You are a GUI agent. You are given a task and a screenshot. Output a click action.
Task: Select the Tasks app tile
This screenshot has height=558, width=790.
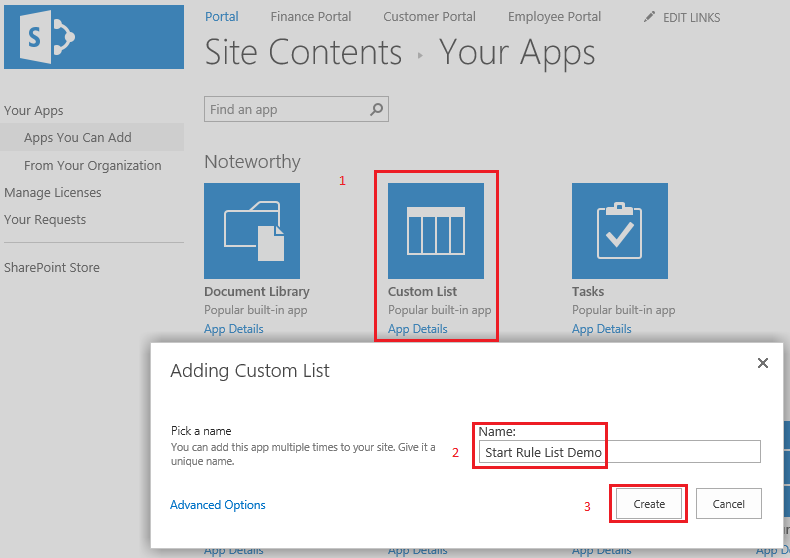point(619,231)
